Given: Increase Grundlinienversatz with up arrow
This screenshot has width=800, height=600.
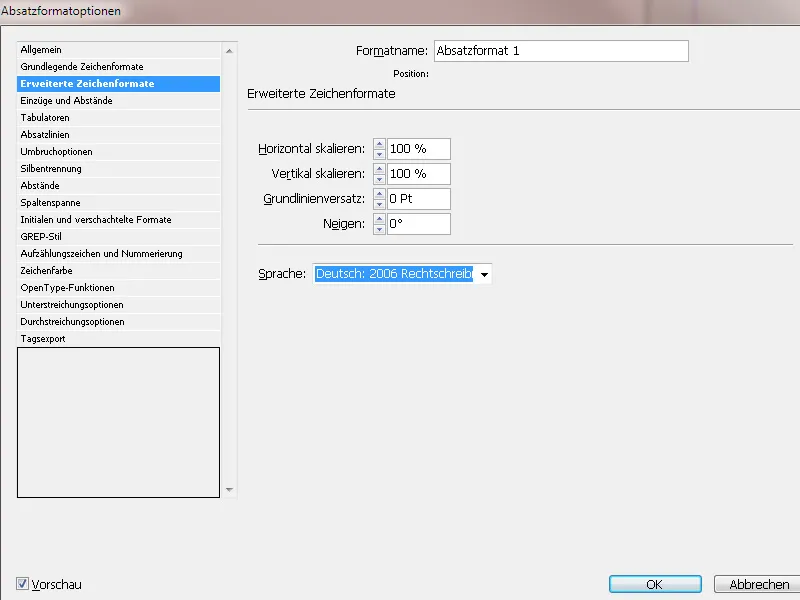Looking at the screenshot, I should pyautogui.click(x=379, y=194).
